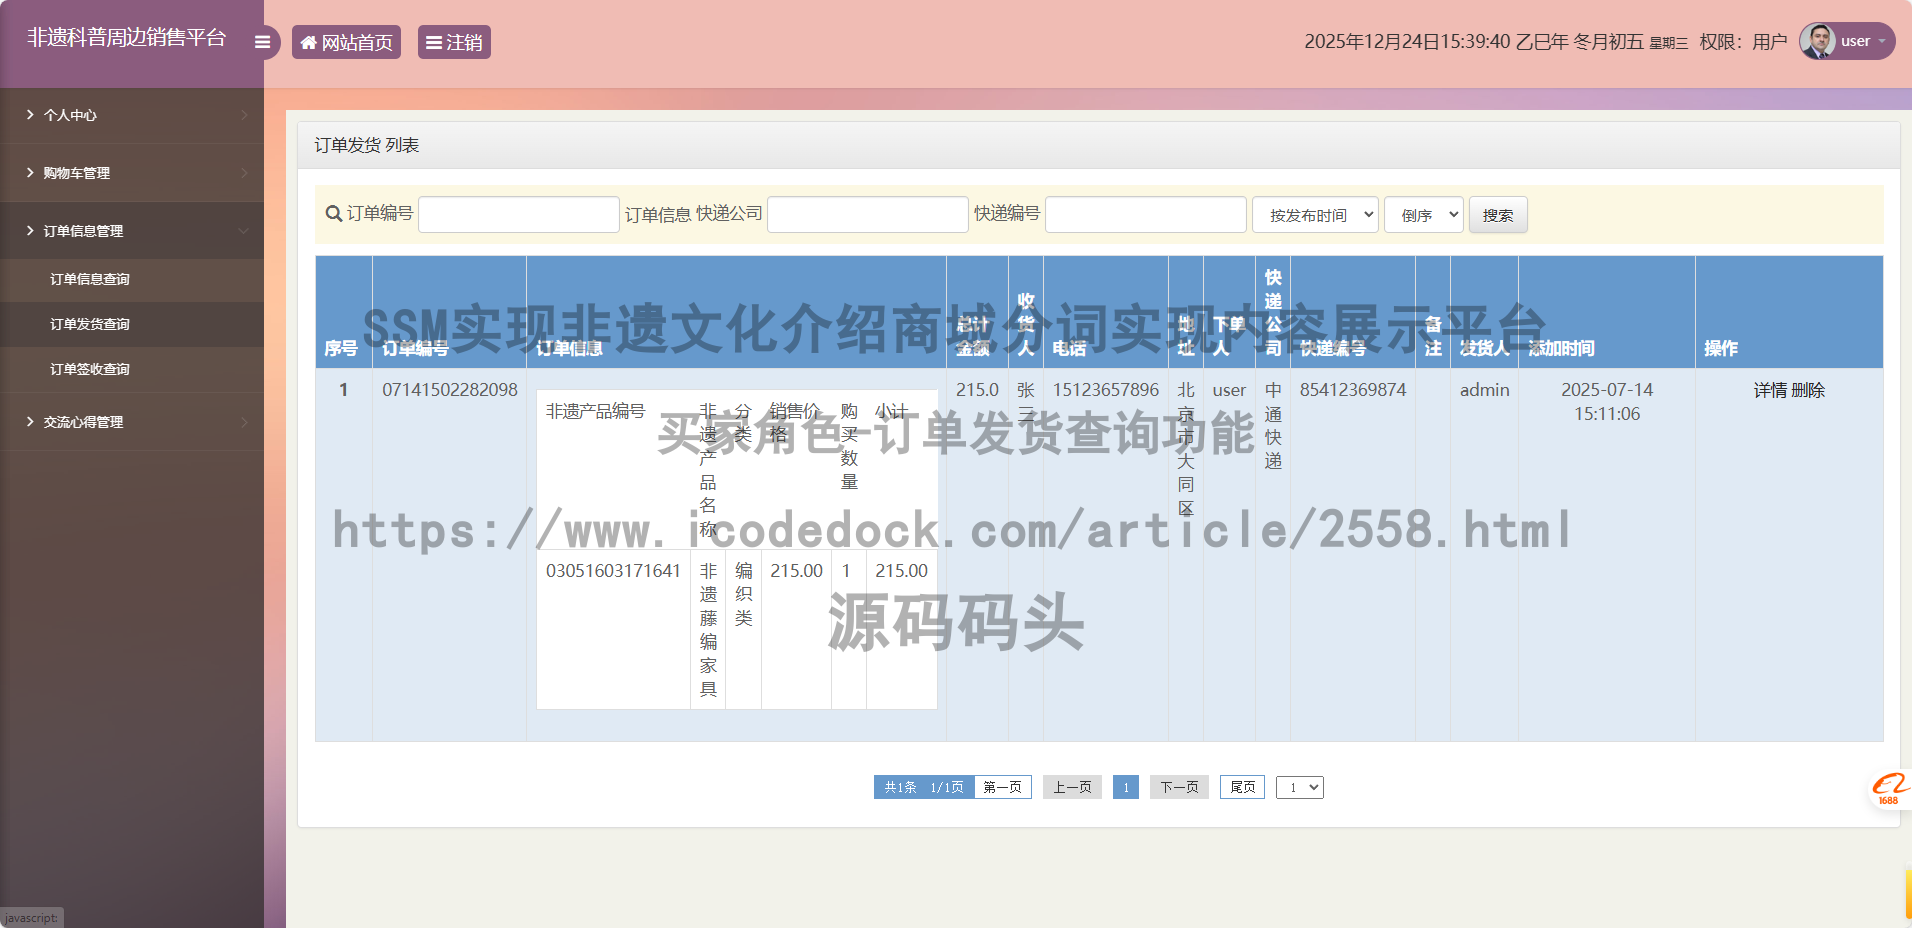The height and width of the screenshot is (928, 1912).
Task: Click the sidebar collapse hamburger icon
Action: pyautogui.click(x=262, y=41)
